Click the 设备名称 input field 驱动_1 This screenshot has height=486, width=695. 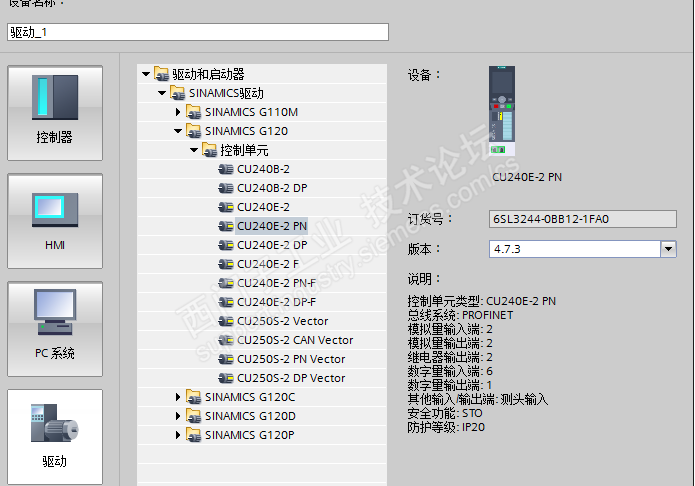(198, 32)
